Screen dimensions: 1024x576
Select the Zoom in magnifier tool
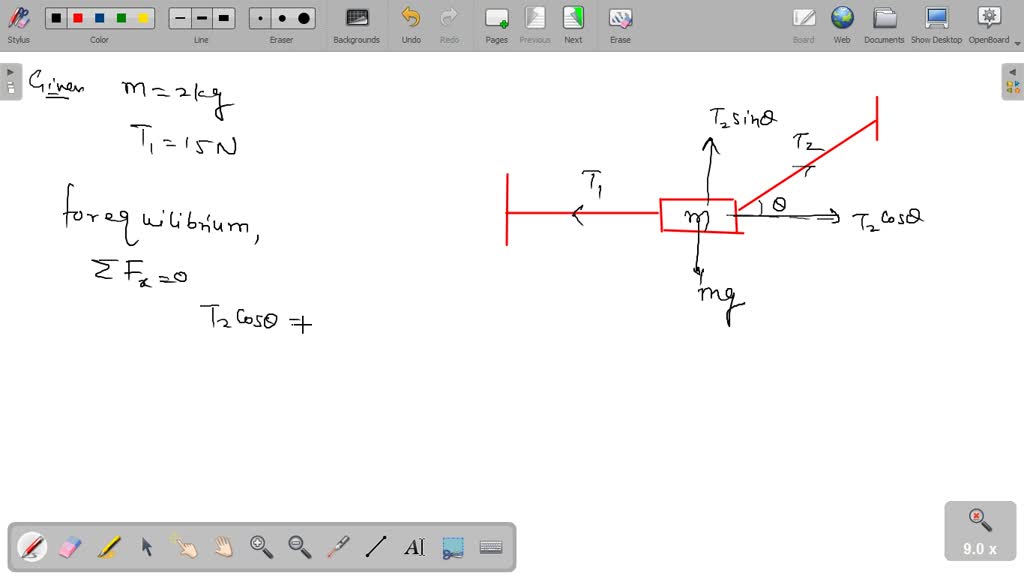260,547
